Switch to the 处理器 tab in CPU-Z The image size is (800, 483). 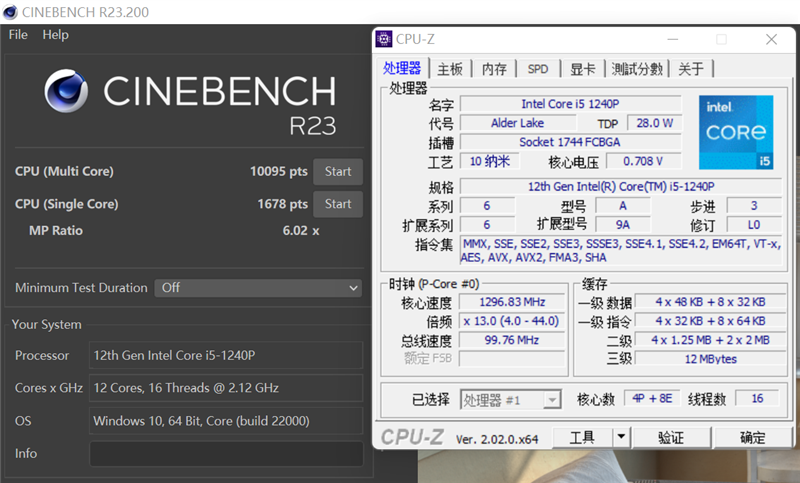pyautogui.click(x=402, y=68)
